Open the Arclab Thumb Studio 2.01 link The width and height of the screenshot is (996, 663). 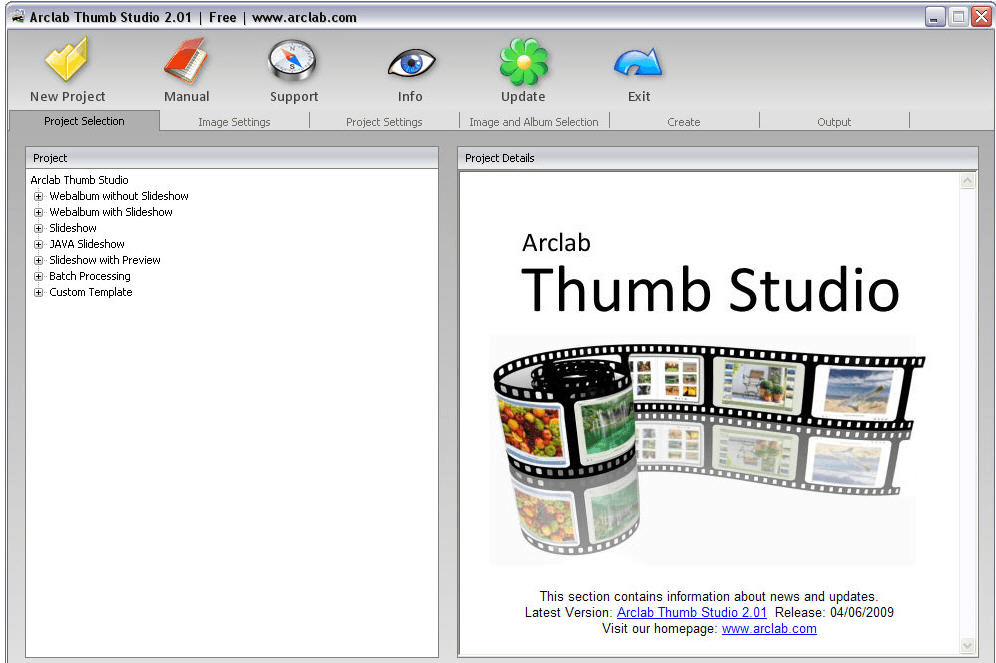(x=692, y=612)
